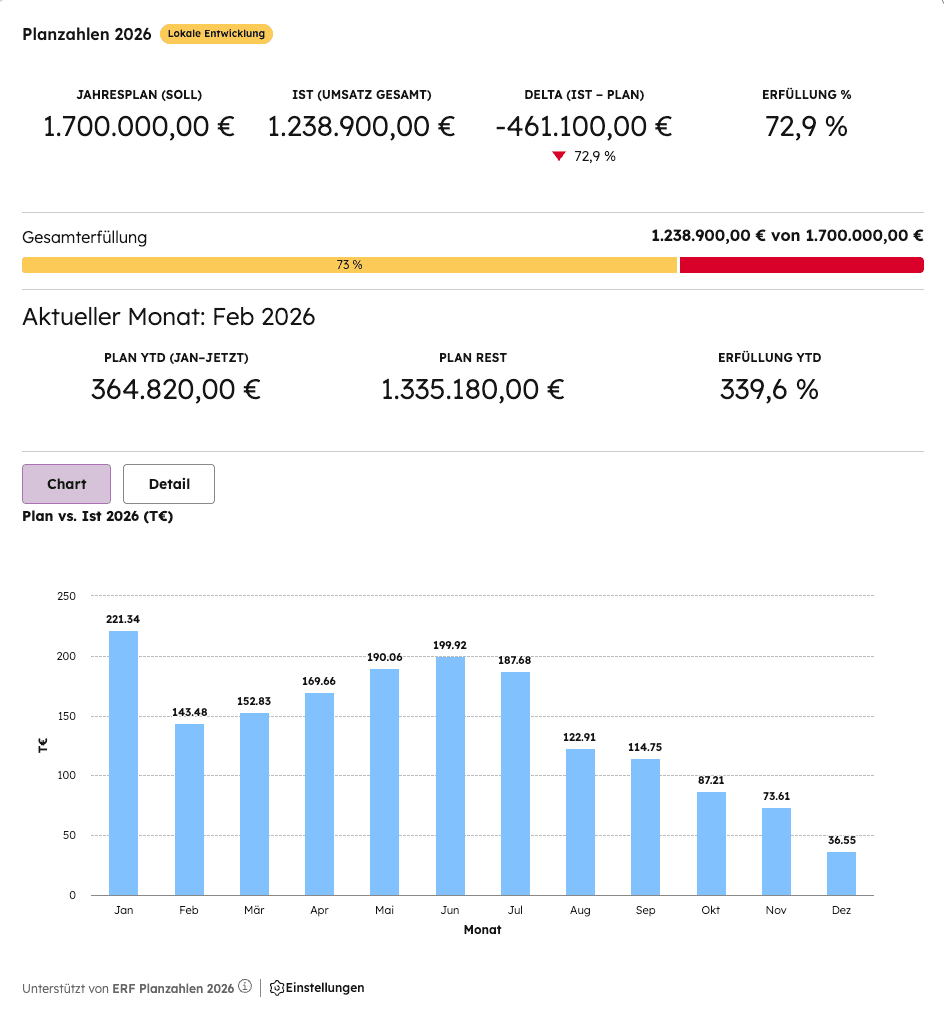The height and width of the screenshot is (1030, 944).
Task: Click the Ist (Umsatz gesamt) figure
Action: click(361, 127)
